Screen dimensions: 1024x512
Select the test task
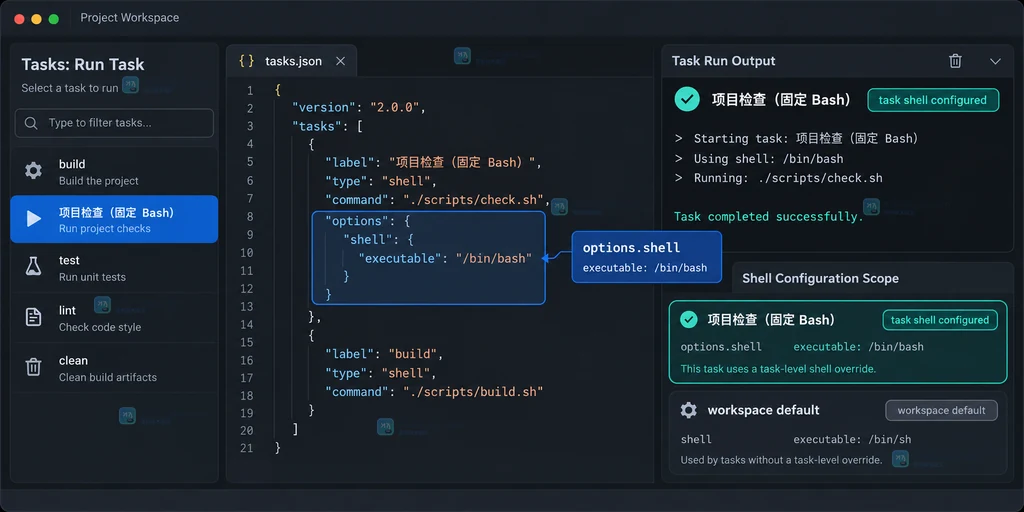coord(114,268)
